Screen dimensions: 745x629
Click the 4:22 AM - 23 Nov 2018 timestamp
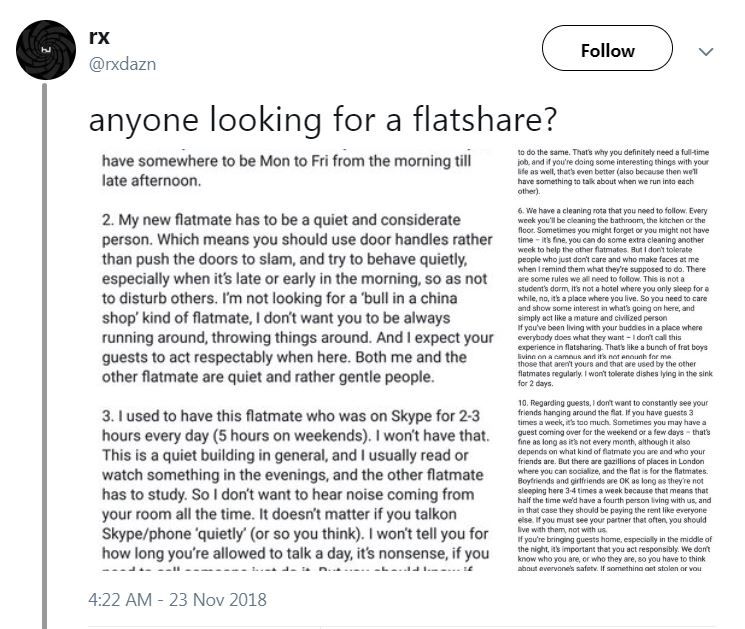coord(177,600)
